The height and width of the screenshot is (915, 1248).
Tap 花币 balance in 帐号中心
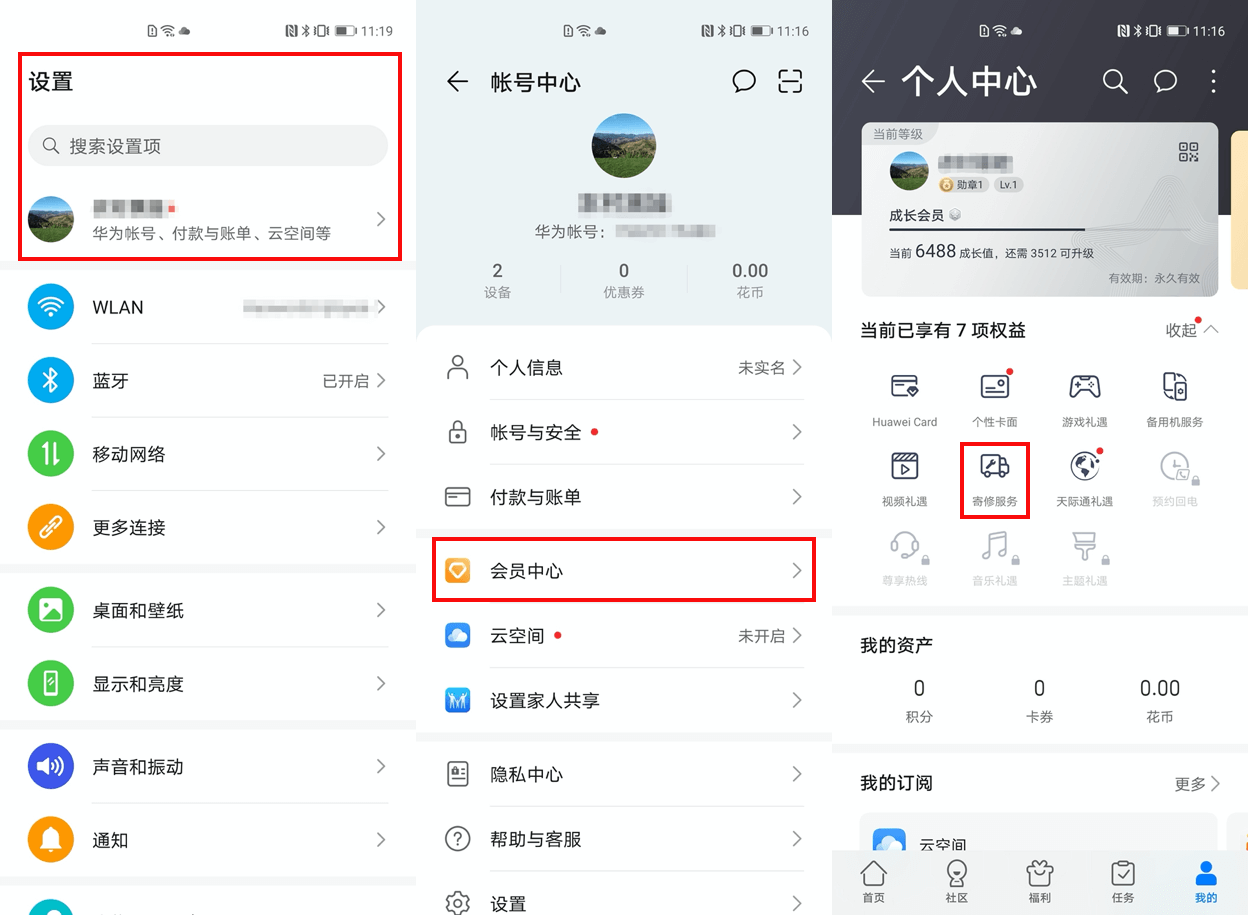click(x=750, y=281)
